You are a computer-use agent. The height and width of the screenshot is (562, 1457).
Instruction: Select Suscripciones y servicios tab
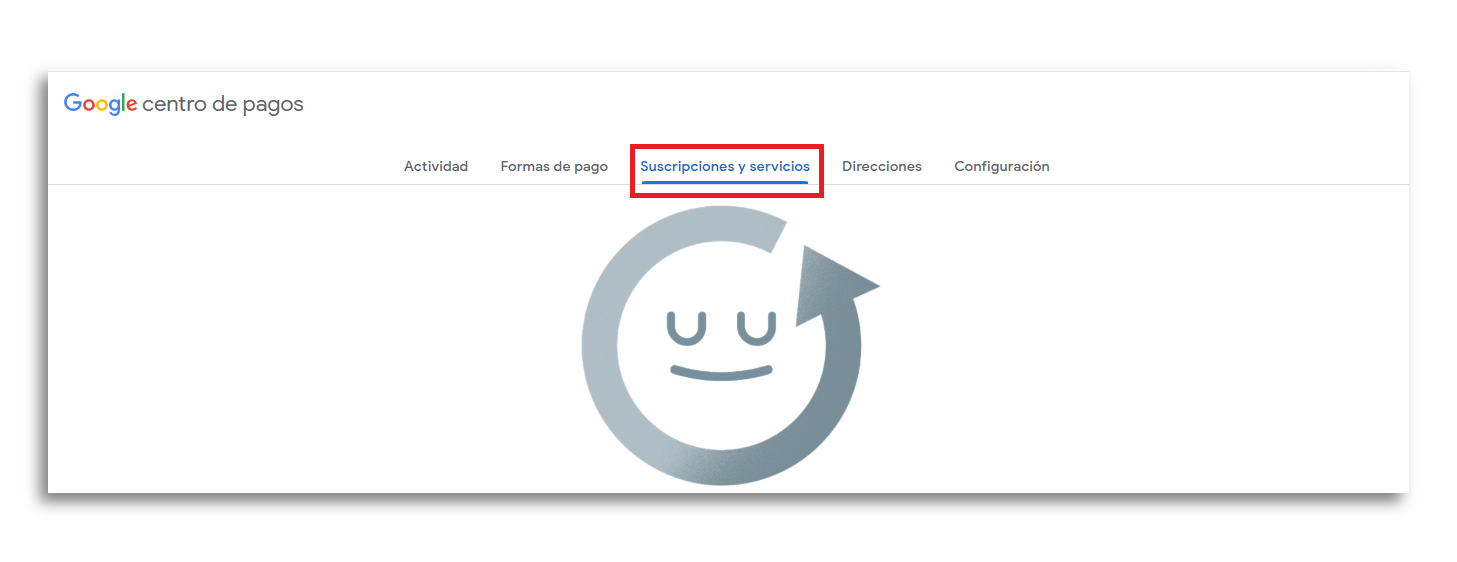(725, 167)
